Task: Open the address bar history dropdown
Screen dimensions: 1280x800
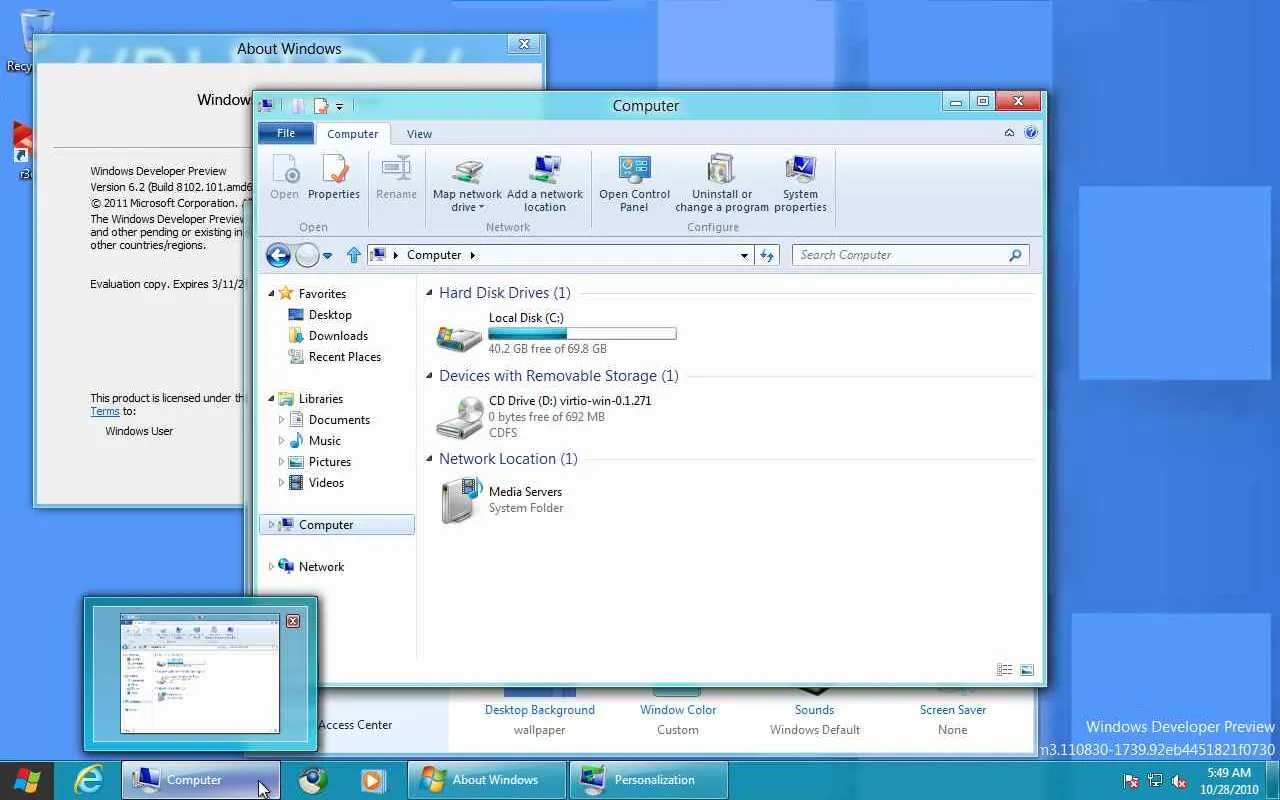Action: click(744, 256)
